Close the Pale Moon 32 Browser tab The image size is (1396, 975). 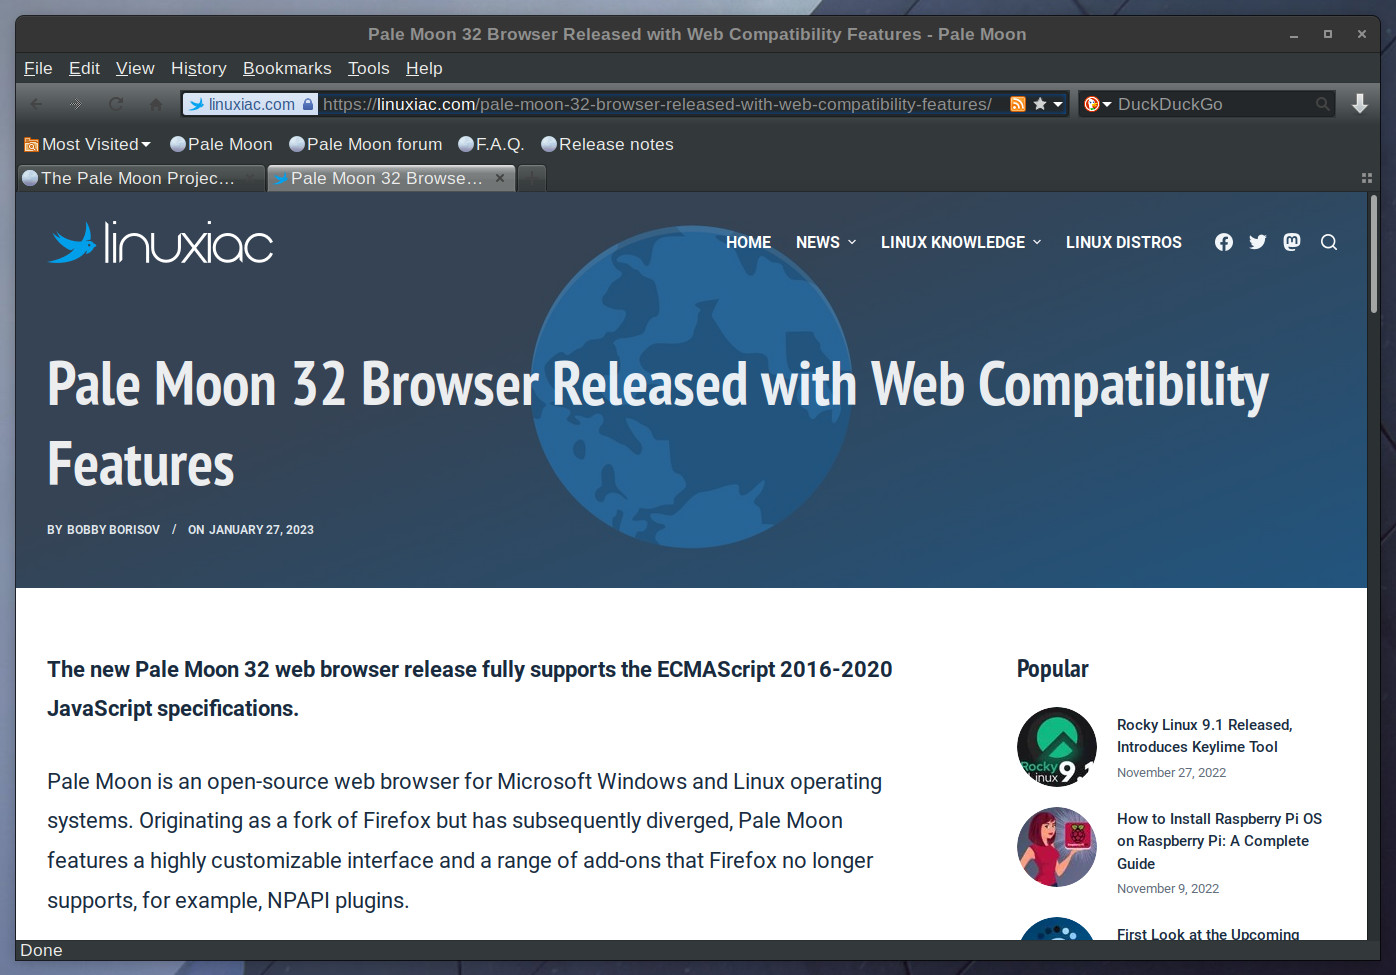coord(500,178)
